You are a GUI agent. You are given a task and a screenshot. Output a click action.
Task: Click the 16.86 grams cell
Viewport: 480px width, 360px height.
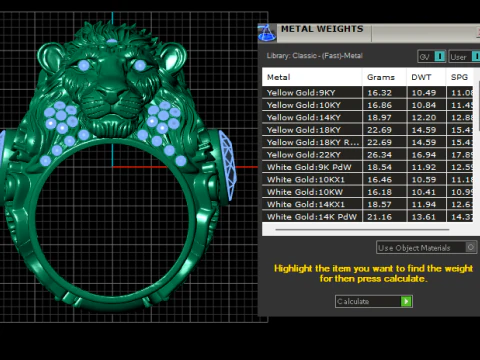pyautogui.click(x=384, y=105)
